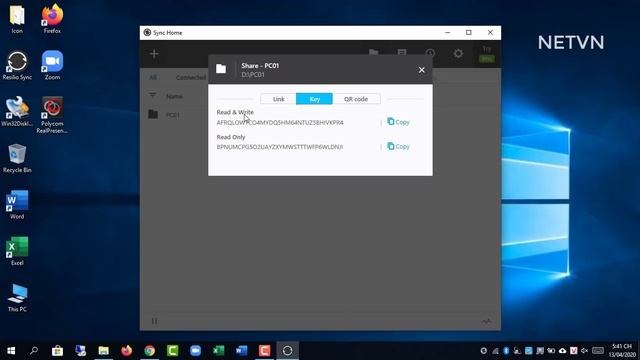Click the activity graph icon at Sync bottom-right
640x360 pixels.
[486, 322]
